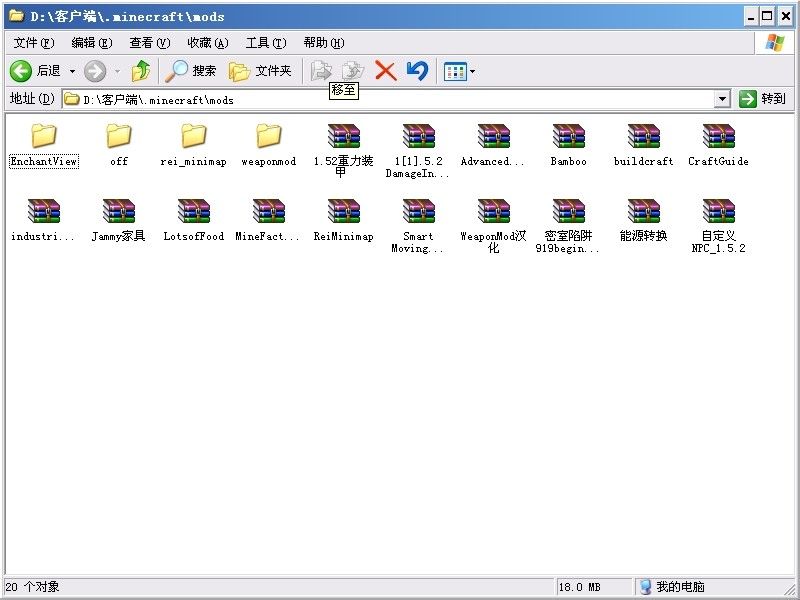This screenshot has height=600, width=800.
Task: Select the Bamboo archive icon
Action: pos(569,136)
